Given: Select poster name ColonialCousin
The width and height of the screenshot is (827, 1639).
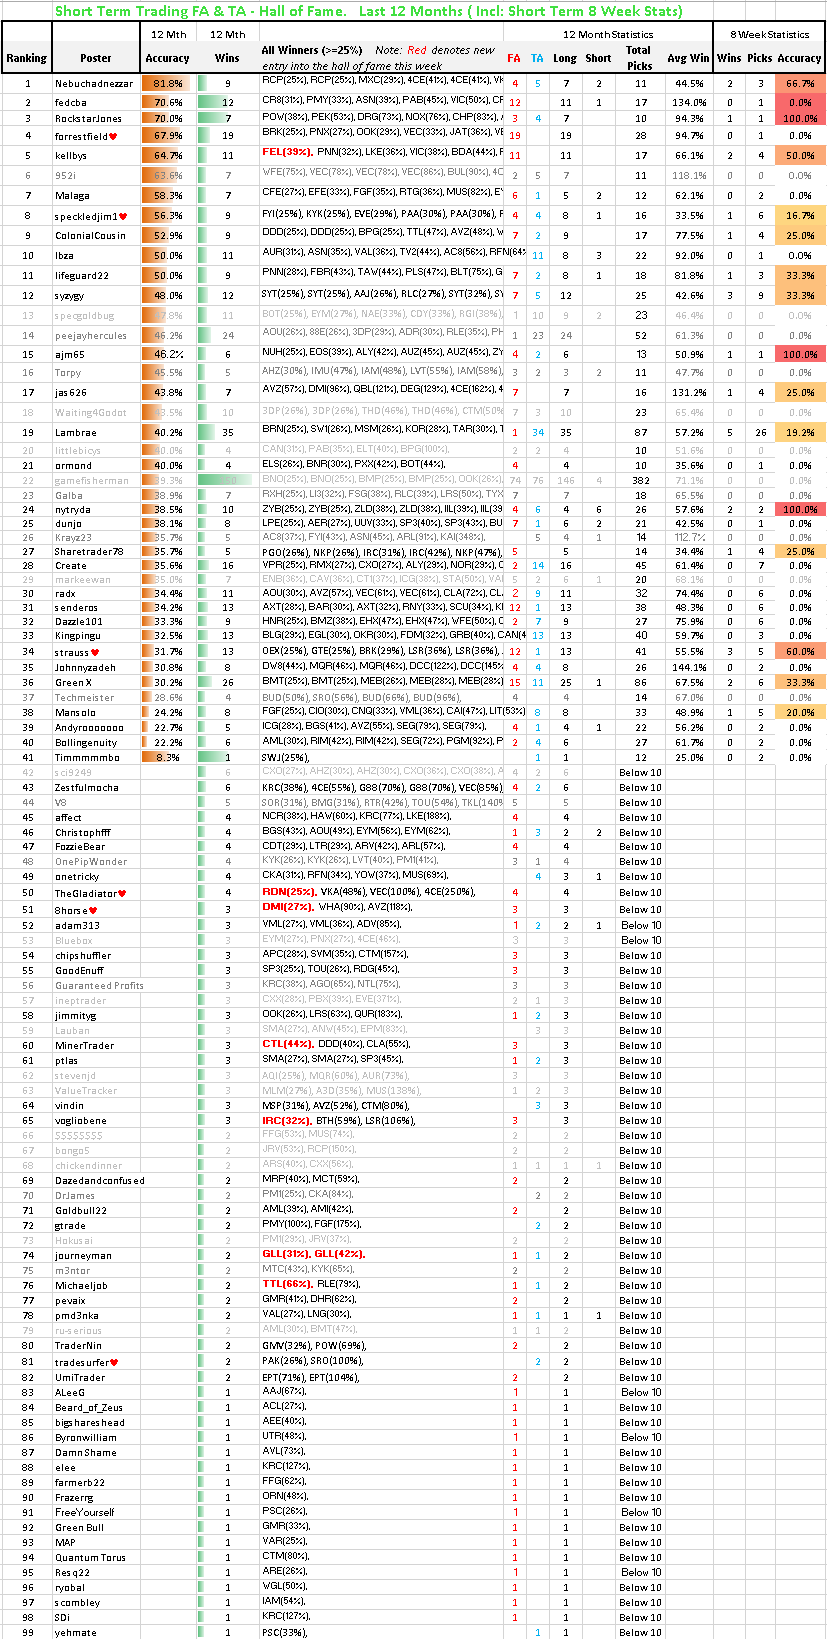Looking at the screenshot, I should coord(90,236).
